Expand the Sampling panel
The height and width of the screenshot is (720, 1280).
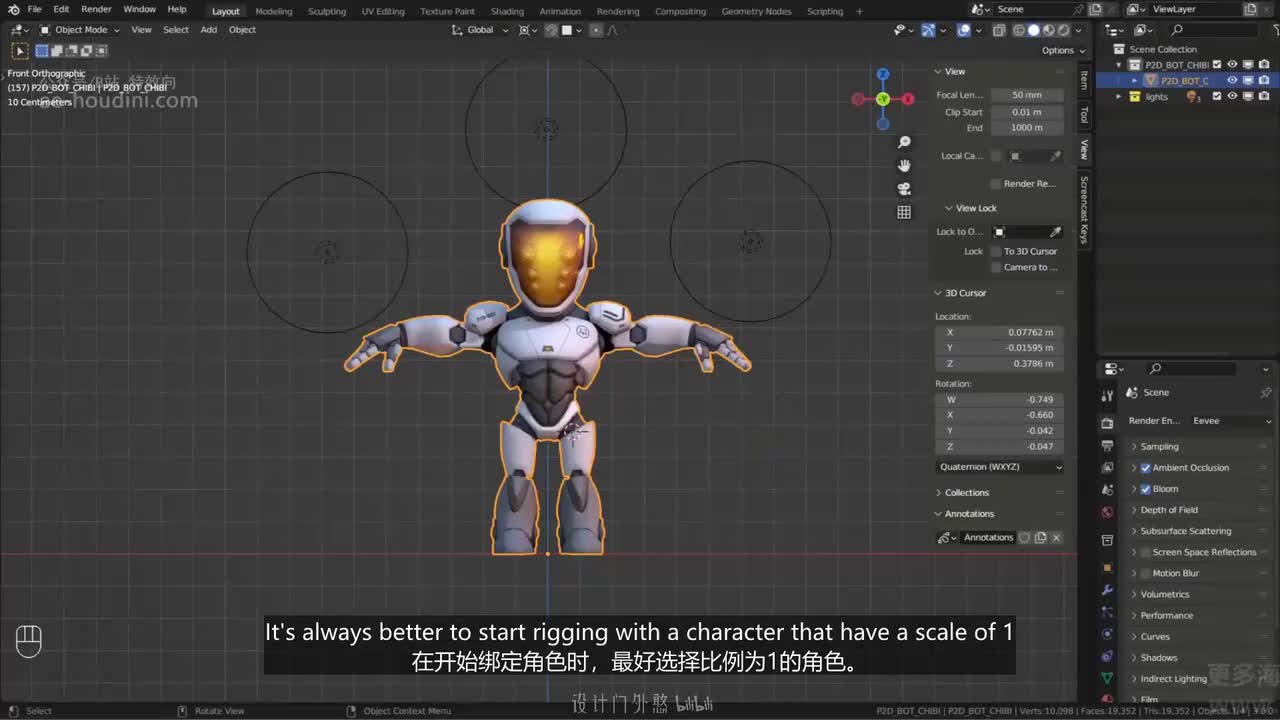1159,447
